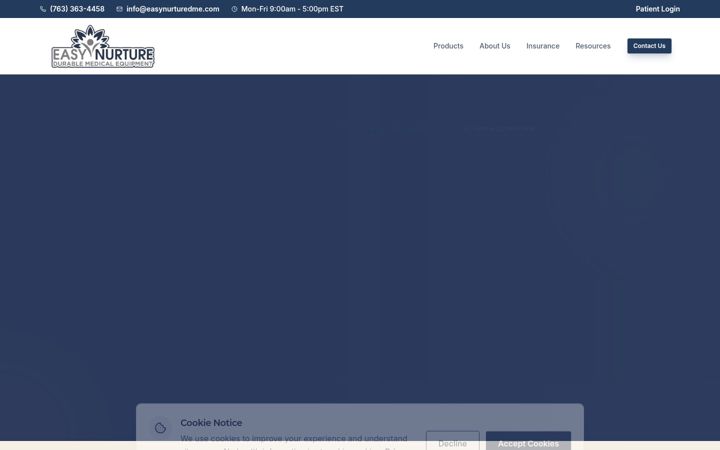Screen dimensions: 720x450
Task: Open the About Us menu
Action: (x=495, y=46)
